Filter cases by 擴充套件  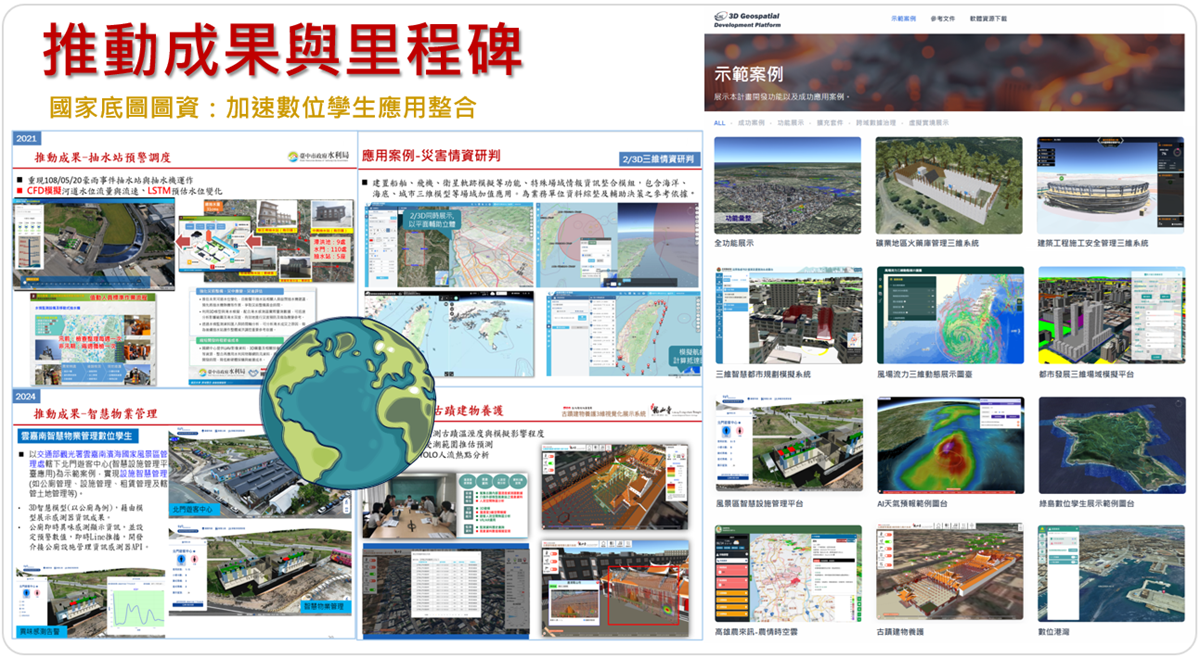pyautogui.click(x=830, y=123)
